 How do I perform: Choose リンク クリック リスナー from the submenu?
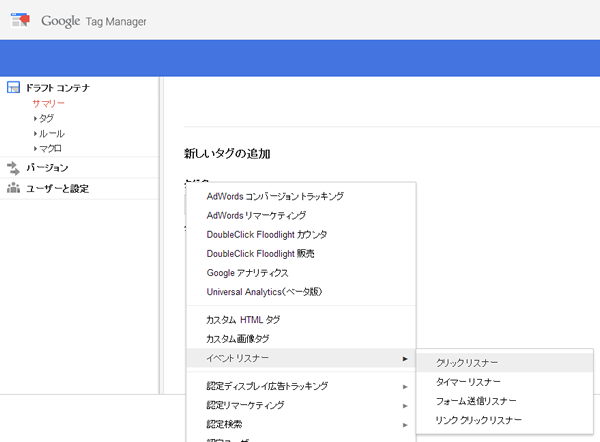[x=505, y=420]
